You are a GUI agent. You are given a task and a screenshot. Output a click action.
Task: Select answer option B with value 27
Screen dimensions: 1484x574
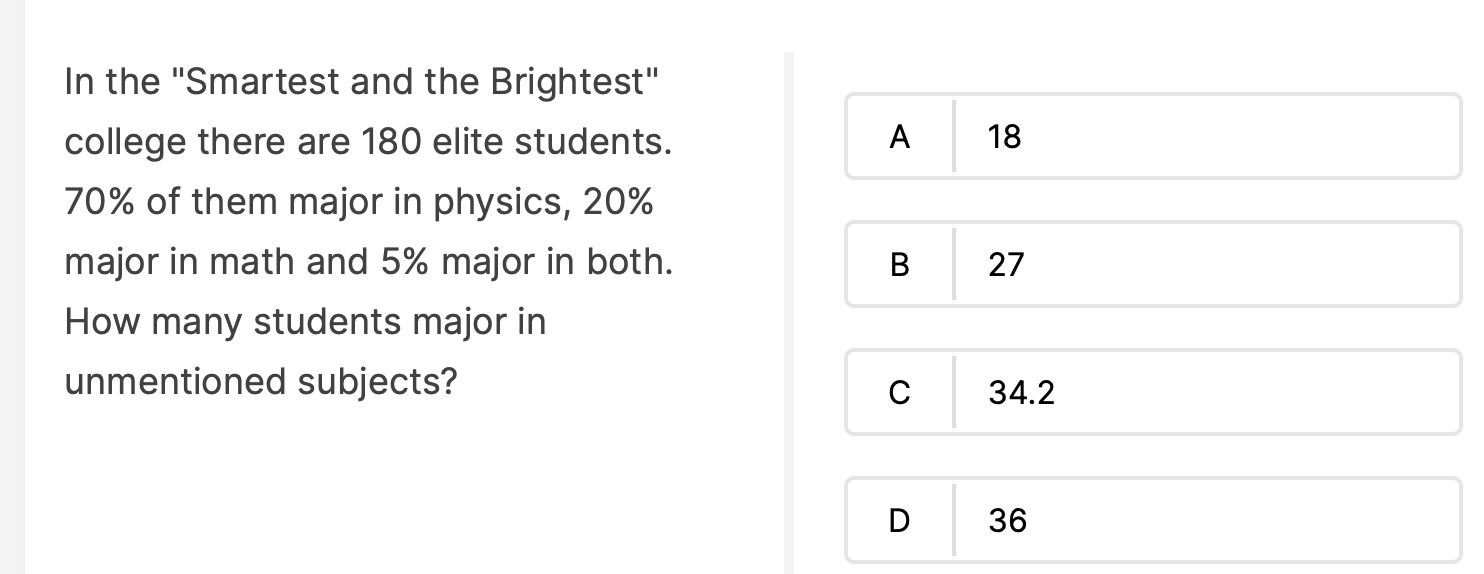(1154, 264)
